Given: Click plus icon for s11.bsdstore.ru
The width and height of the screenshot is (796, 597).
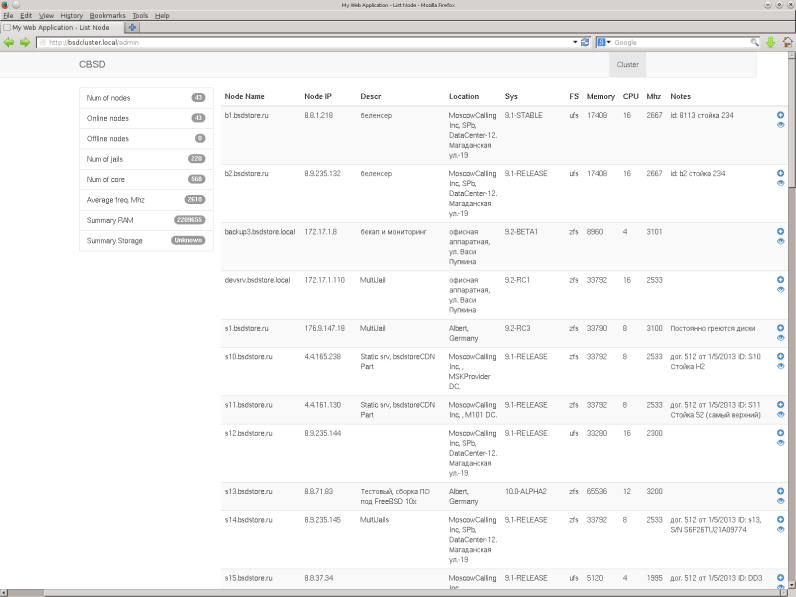Looking at the screenshot, I should pyautogui.click(x=780, y=405).
